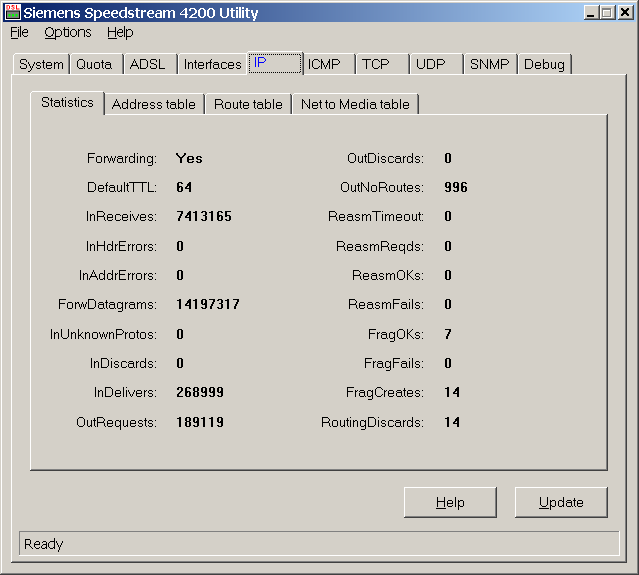639x575 pixels.
Task: Click the Help button
Action: 450,502
